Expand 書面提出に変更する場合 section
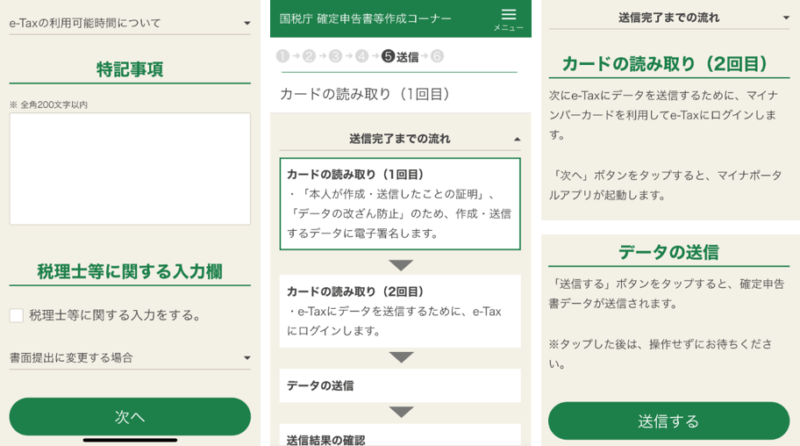Screen dimensions: 800x446 click(x=130, y=358)
